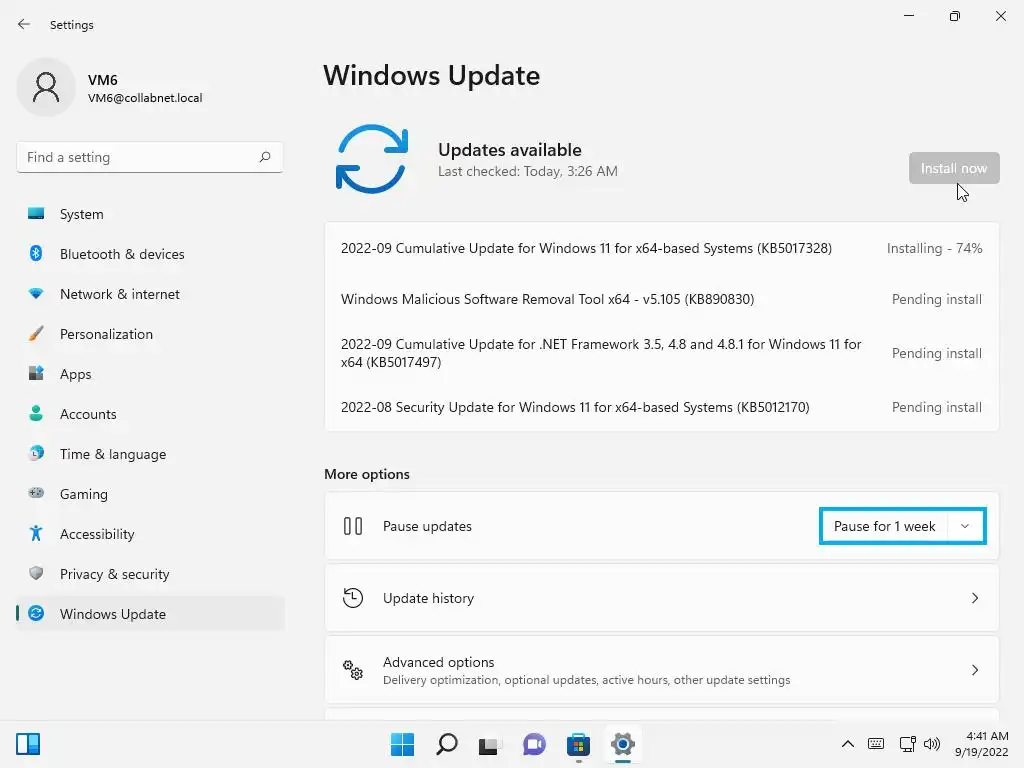Open the Advanced options row

pos(662,669)
